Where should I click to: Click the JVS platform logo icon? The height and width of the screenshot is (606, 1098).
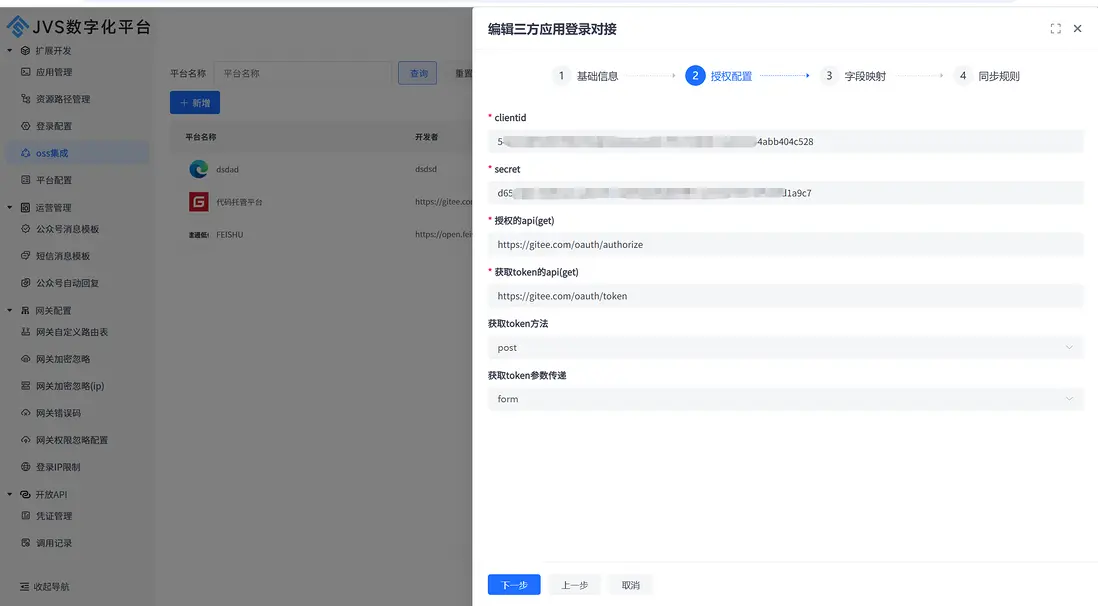coord(18,27)
